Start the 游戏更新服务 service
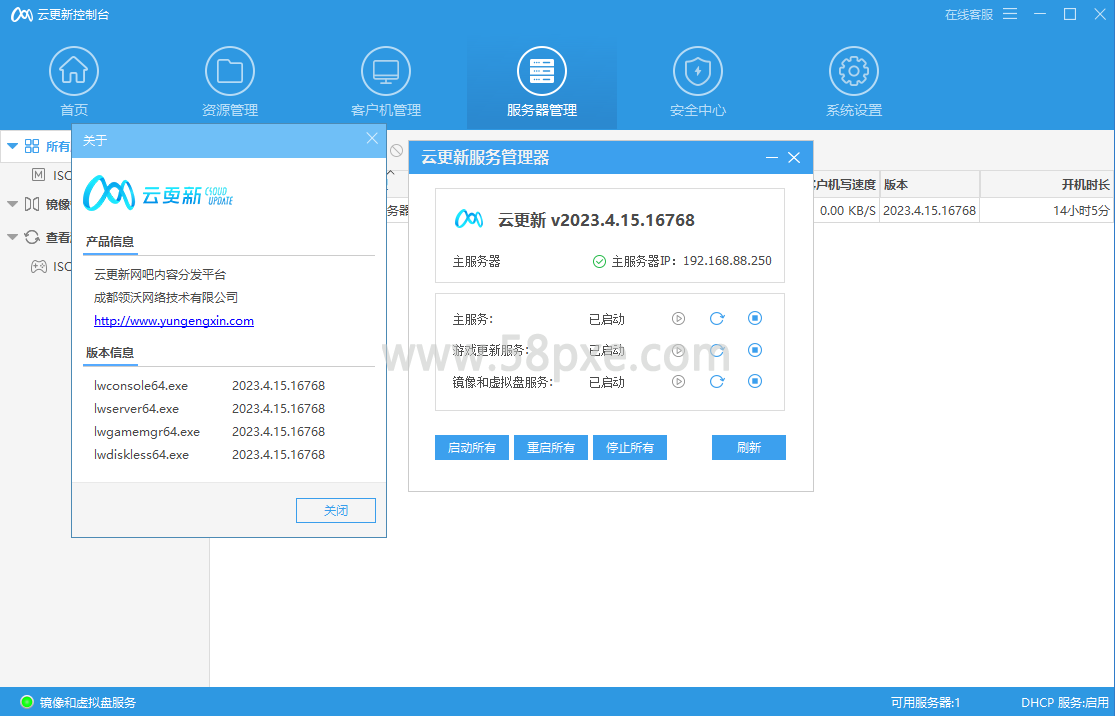1115x716 pixels. [x=678, y=351]
